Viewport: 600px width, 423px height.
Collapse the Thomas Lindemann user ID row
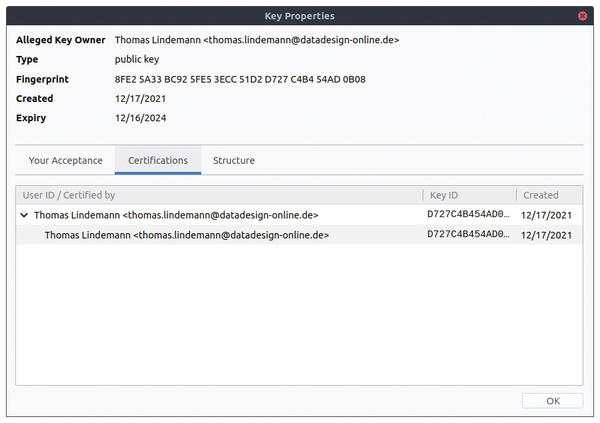coord(24,215)
